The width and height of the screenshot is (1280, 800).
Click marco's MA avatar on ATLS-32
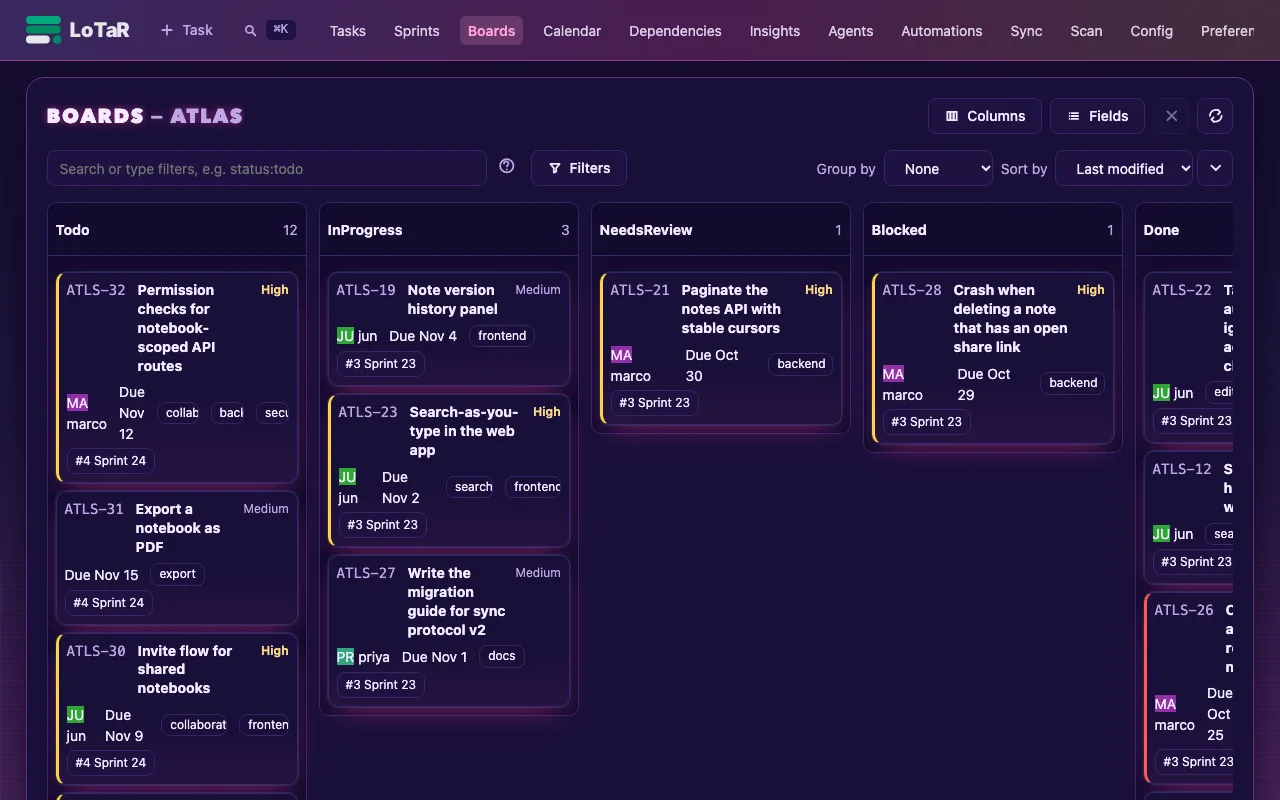77,403
